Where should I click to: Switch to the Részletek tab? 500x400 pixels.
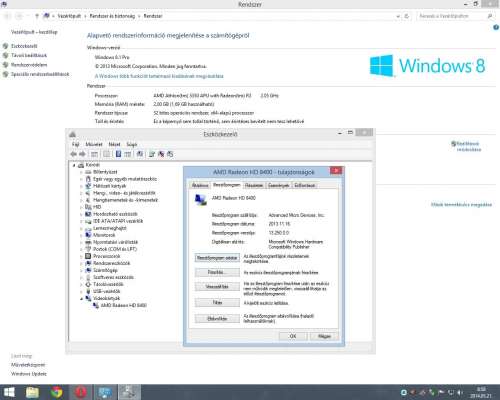click(254, 185)
